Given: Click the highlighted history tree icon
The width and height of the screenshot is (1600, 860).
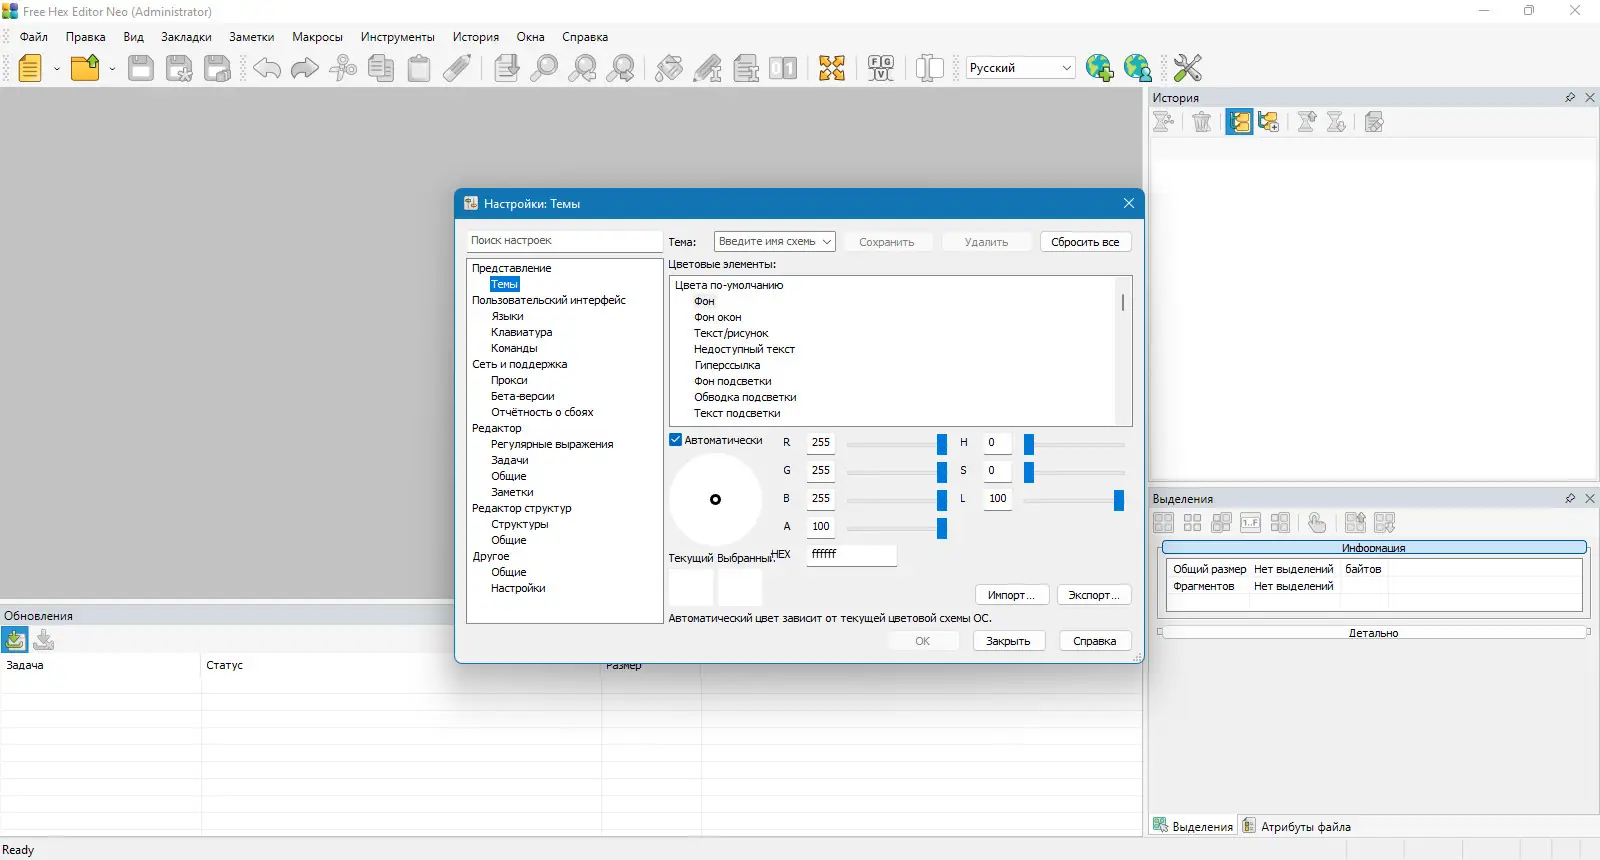Looking at the screenshot, I should click(x=1239, y=122).
